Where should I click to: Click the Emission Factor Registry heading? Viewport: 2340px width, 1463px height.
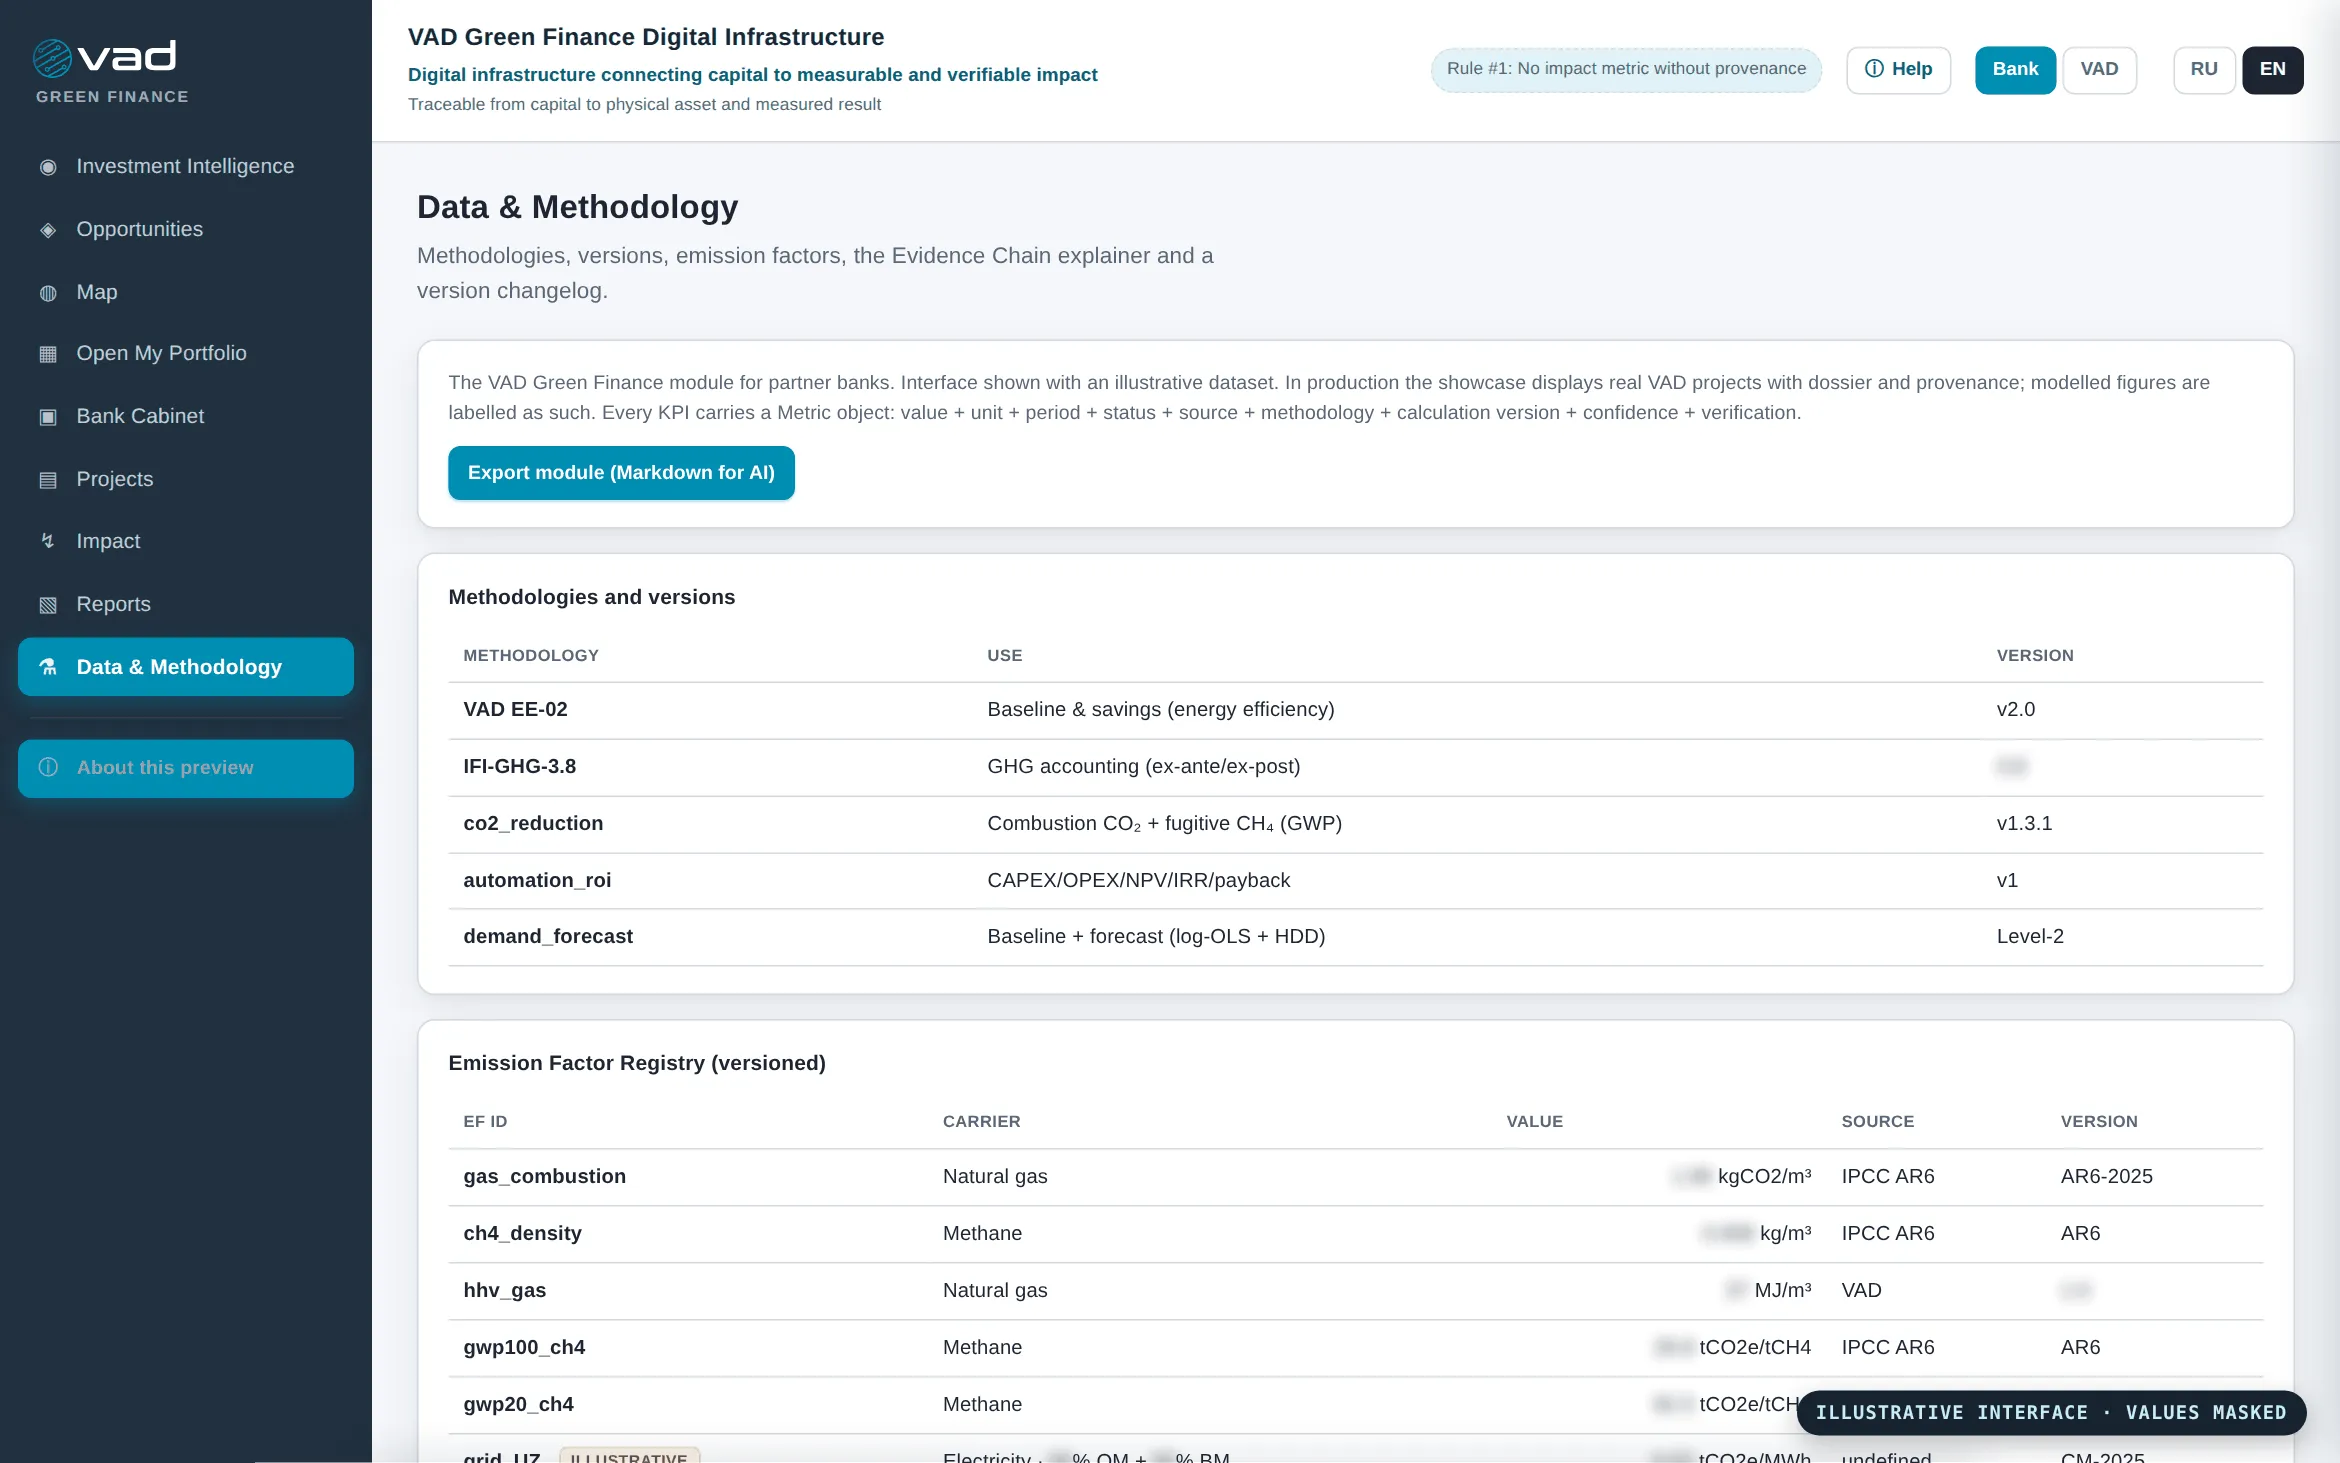637,1064
